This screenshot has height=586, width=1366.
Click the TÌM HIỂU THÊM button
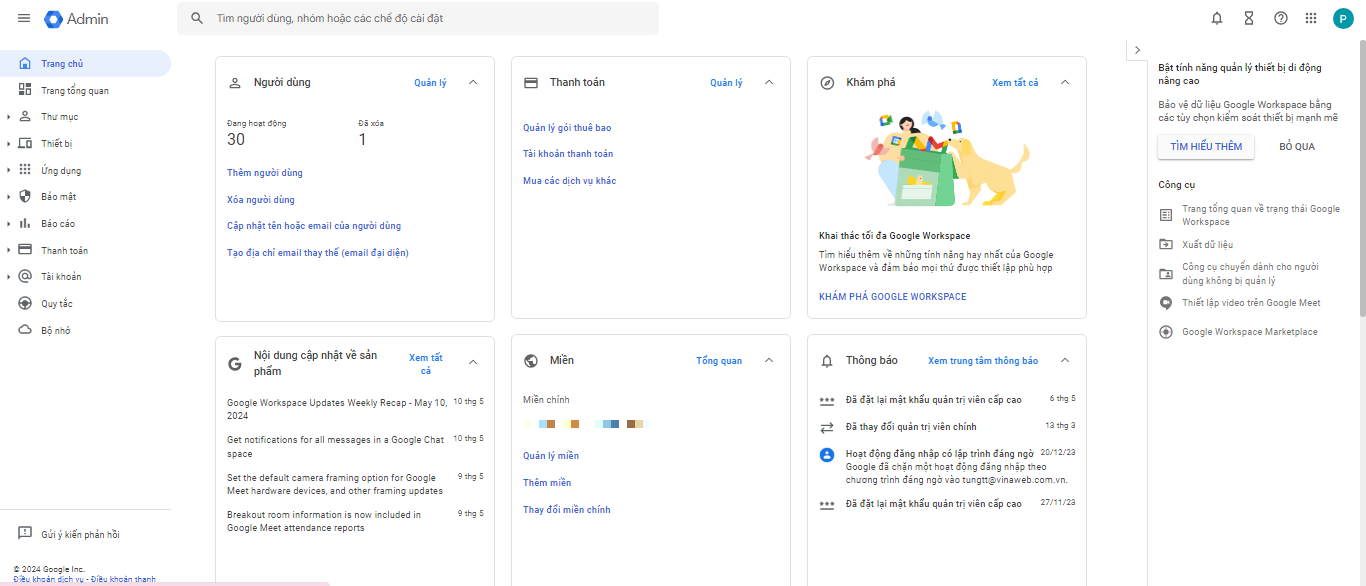[x=1206, y=147]
